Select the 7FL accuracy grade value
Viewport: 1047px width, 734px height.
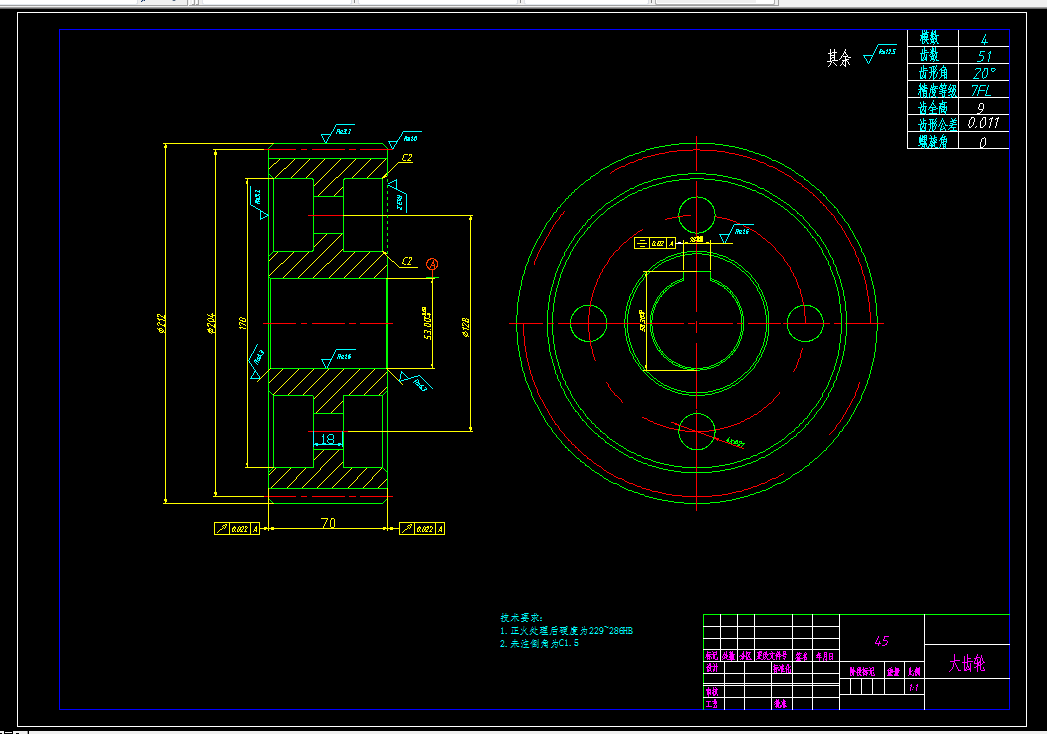981,91
